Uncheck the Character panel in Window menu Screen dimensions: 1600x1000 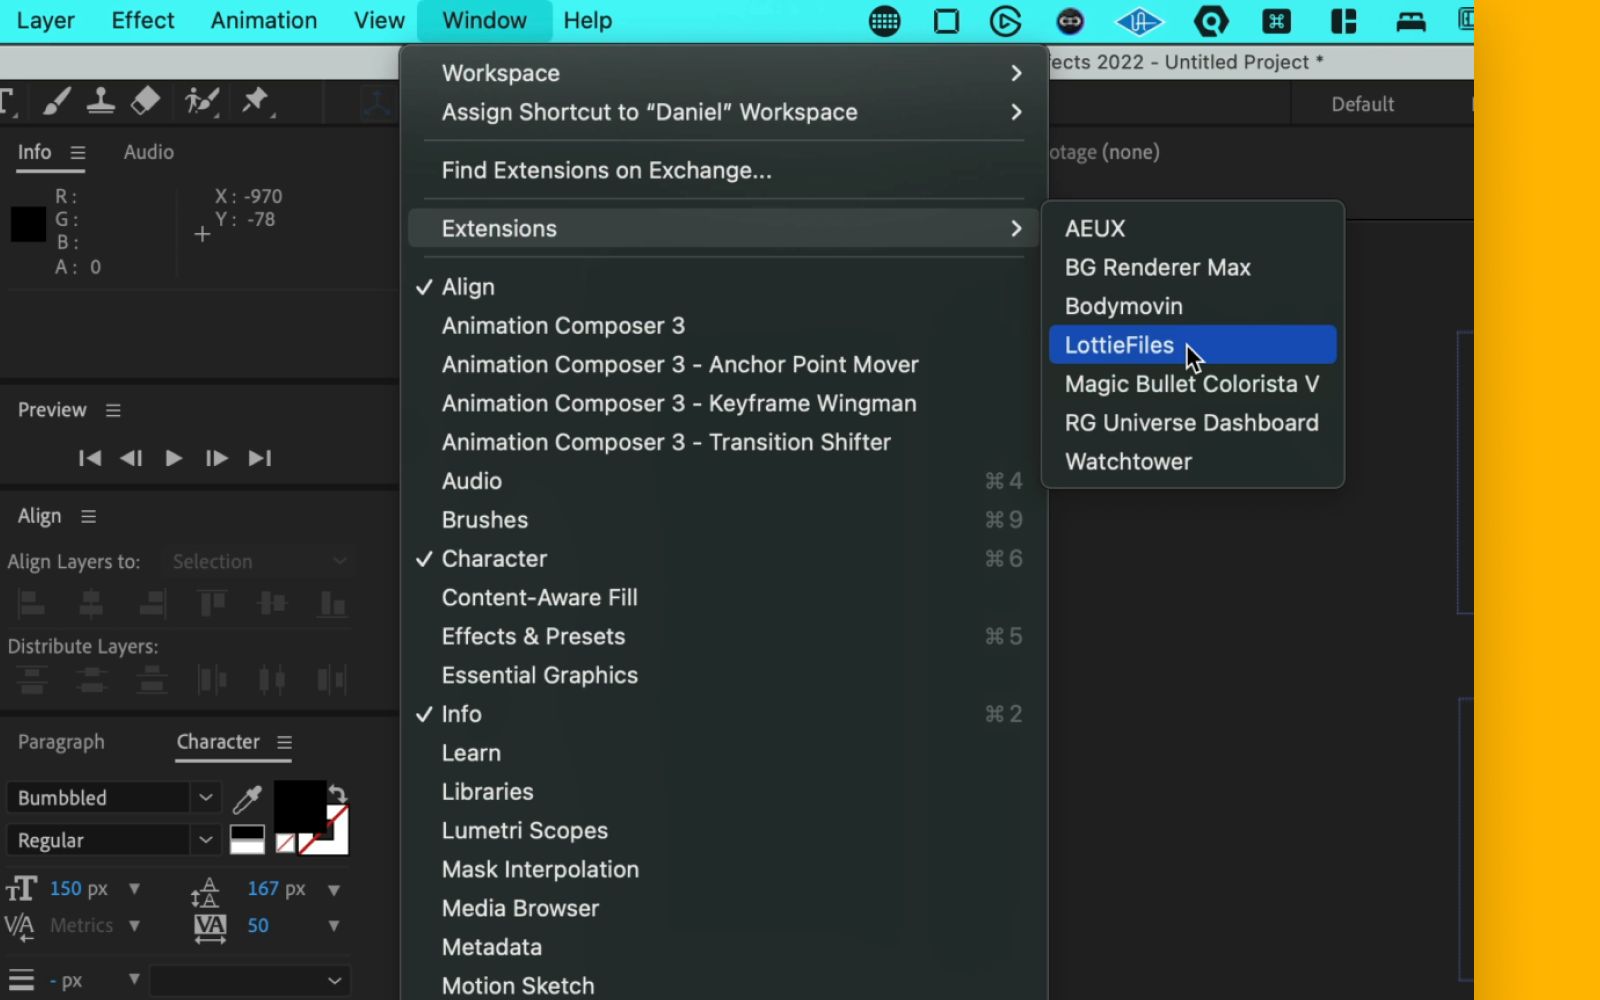(x=722, y=559)
